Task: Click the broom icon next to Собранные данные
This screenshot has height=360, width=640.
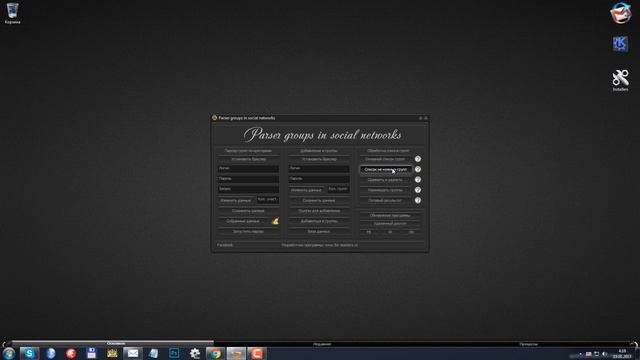Action: (x=276, y=221)
